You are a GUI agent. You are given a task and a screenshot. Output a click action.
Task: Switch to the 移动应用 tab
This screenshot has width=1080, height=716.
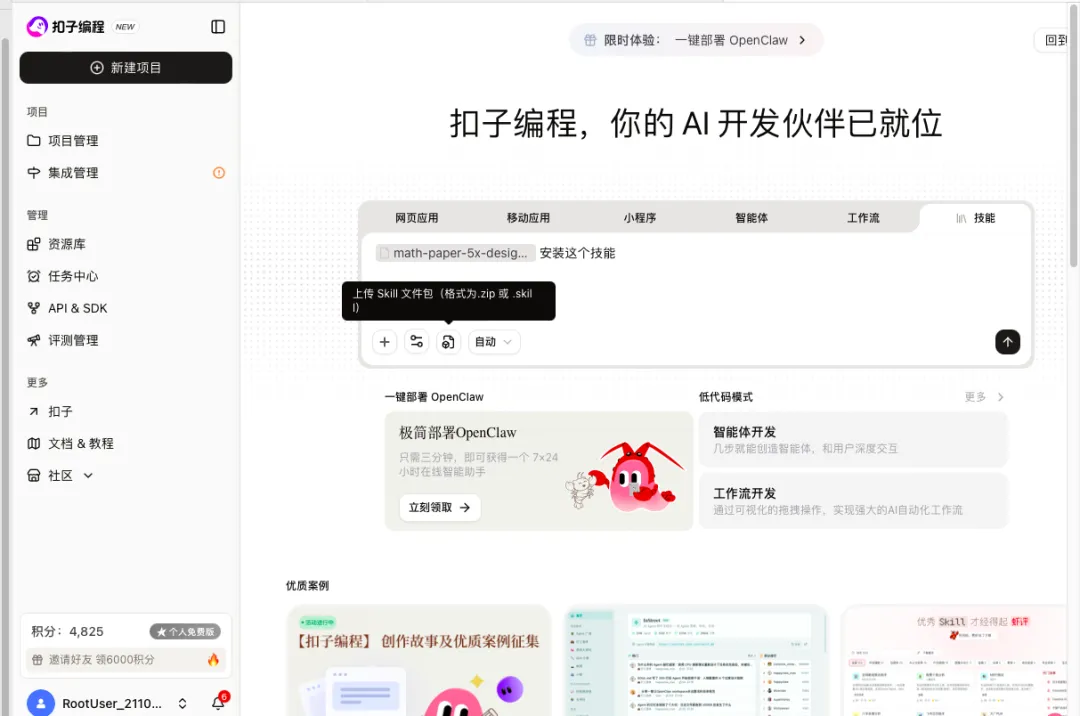pyautogui.click(x=528, y=218)
